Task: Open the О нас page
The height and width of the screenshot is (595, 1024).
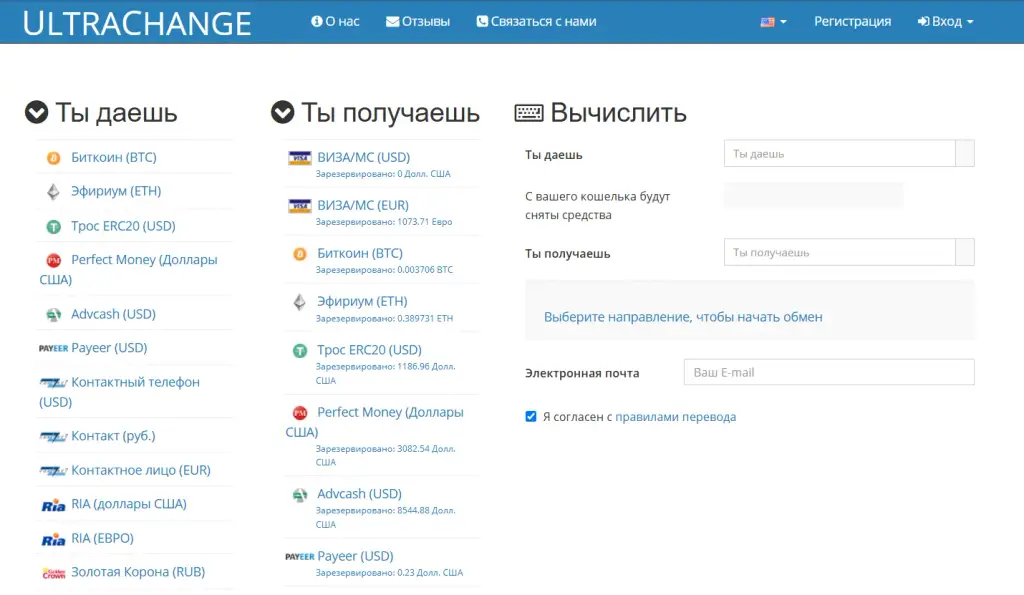Action: coord(335,22)
